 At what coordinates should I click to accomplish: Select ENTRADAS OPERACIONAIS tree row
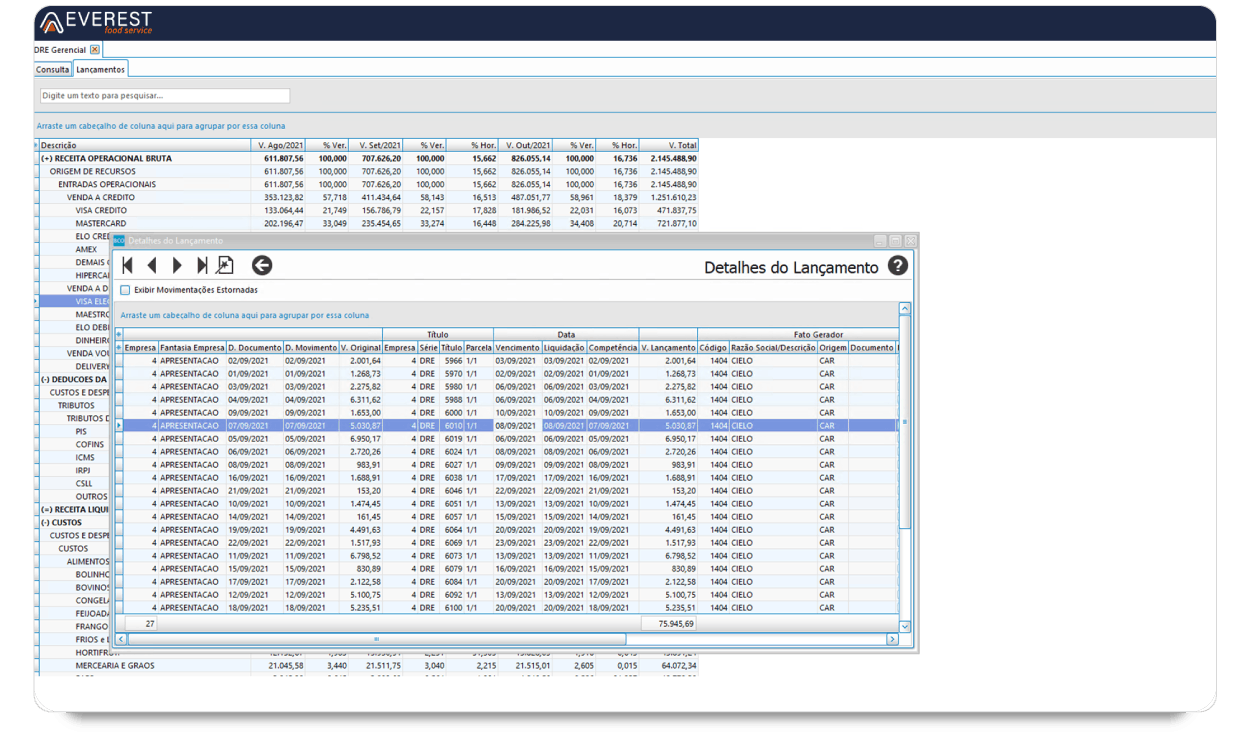tap(368, 185)
